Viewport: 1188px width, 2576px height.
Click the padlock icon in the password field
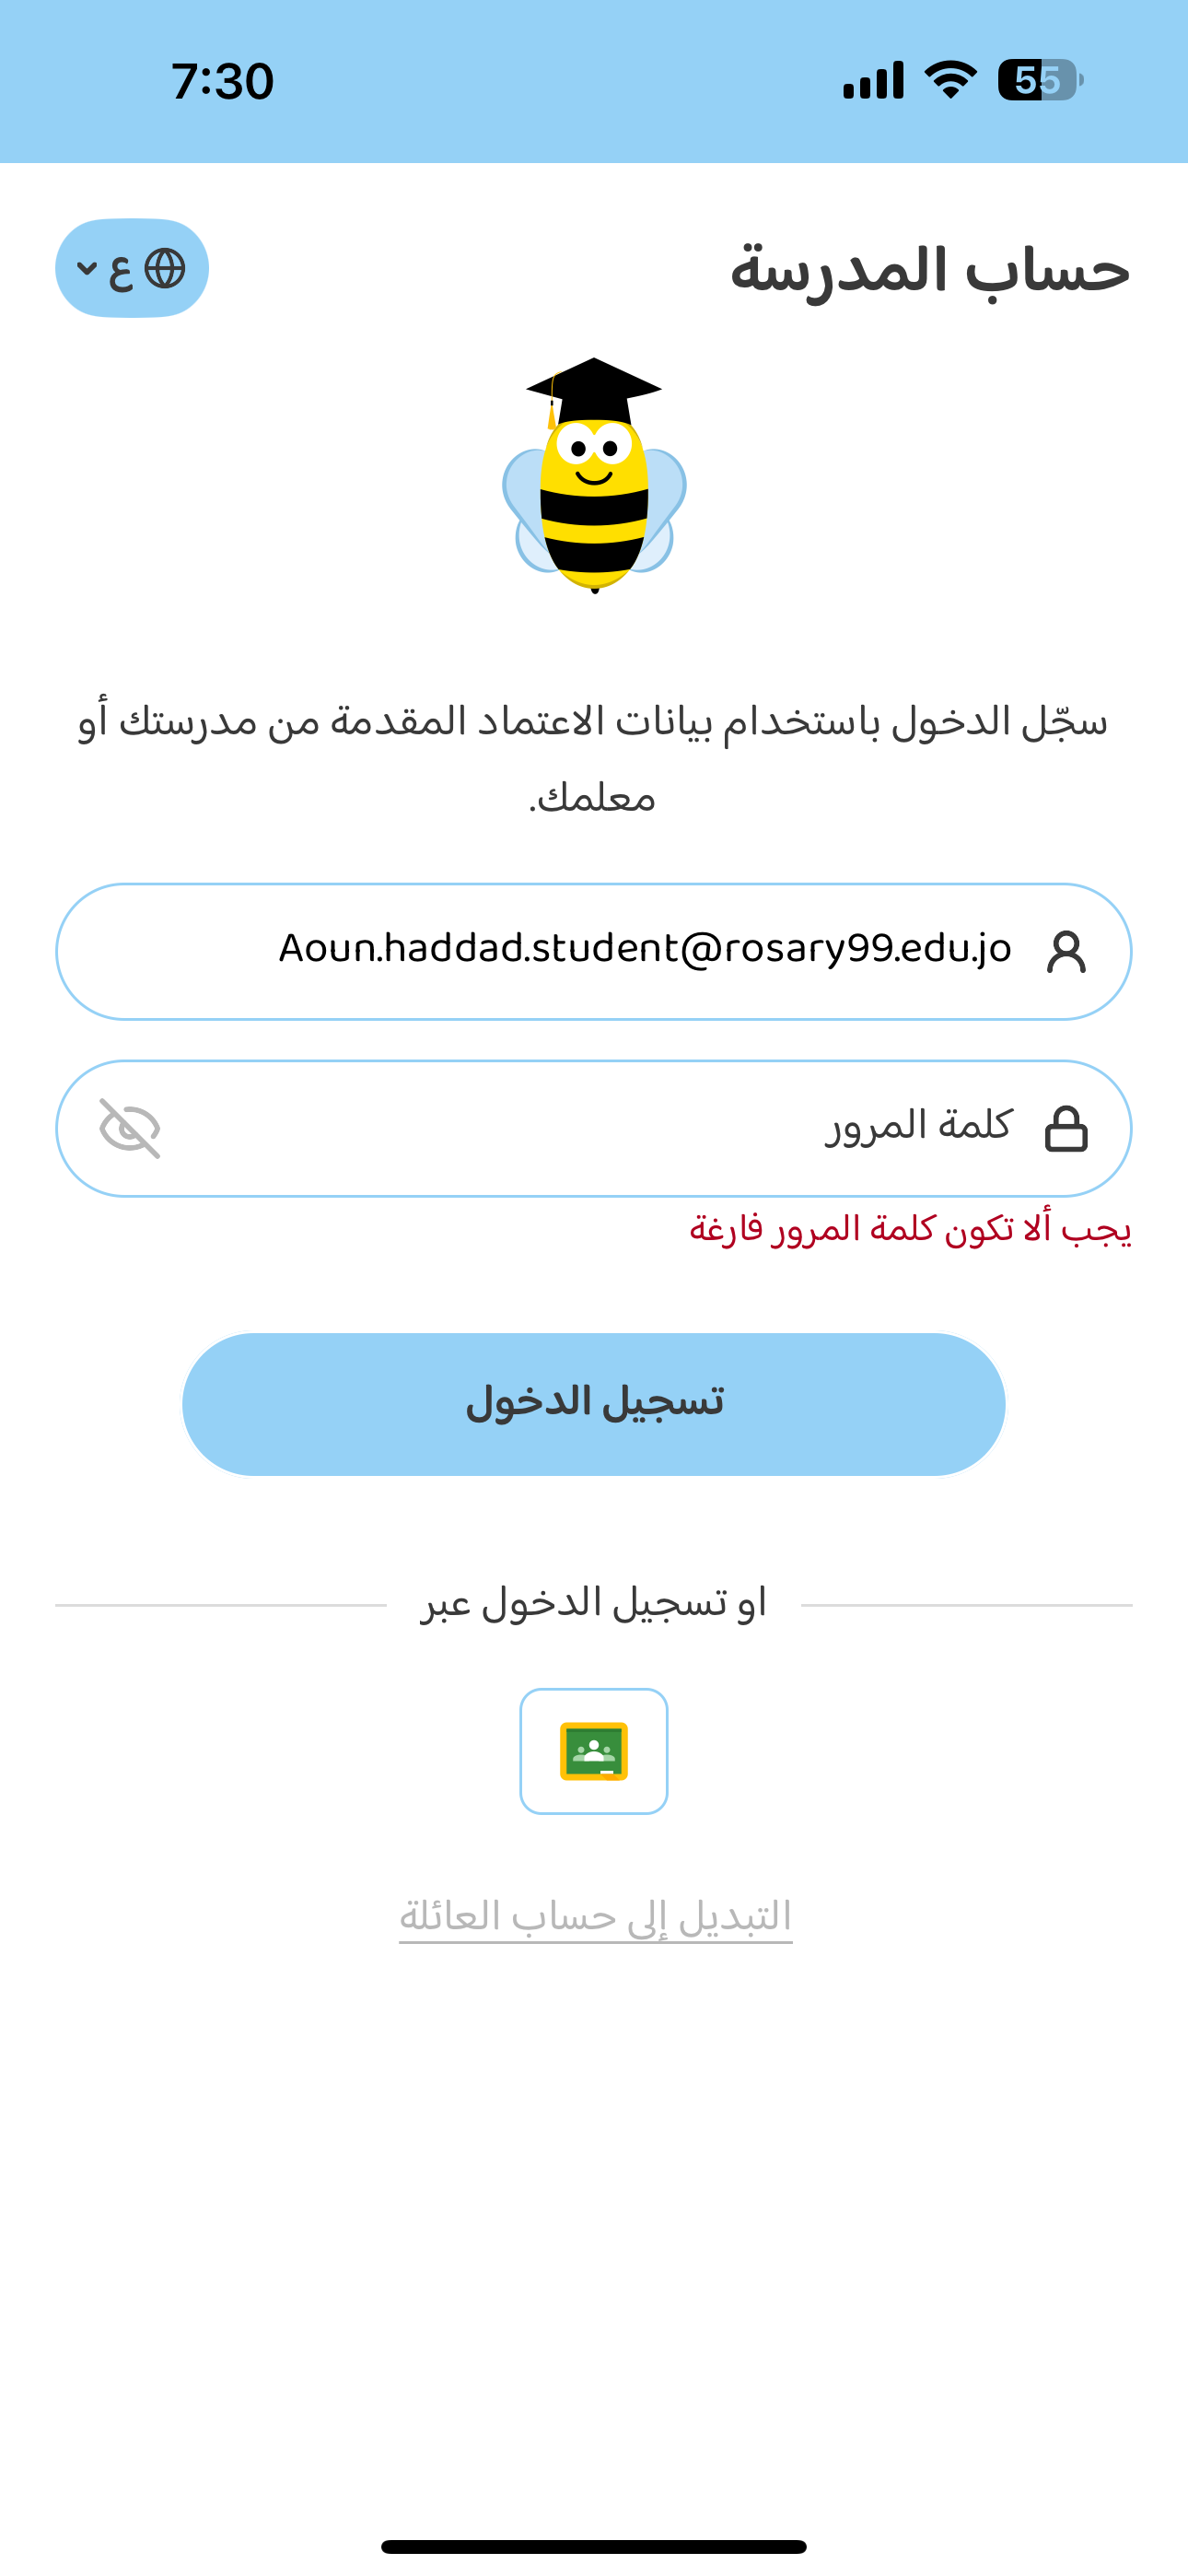(x=1066, y=1129)
